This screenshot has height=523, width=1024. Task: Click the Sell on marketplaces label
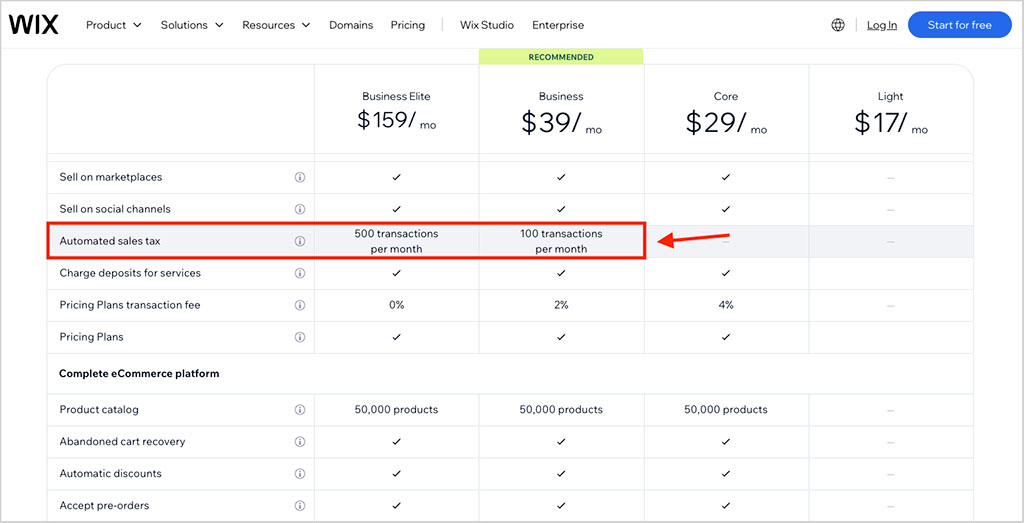click(110, 177)
